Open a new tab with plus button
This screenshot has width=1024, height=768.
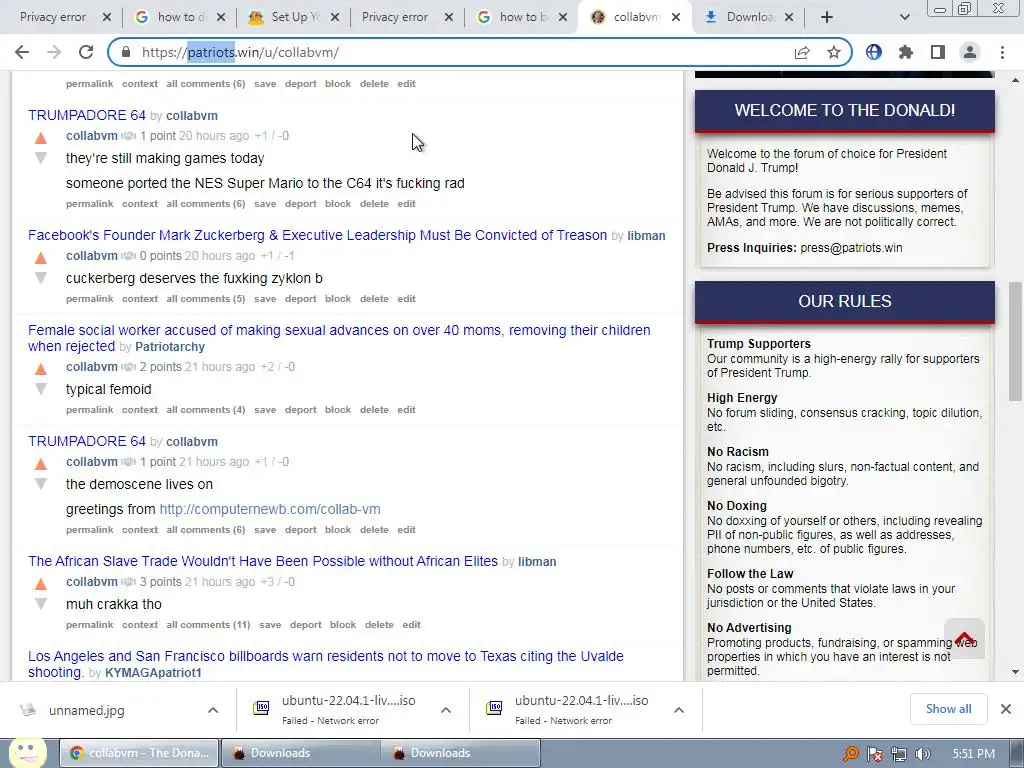click(827, 17)
